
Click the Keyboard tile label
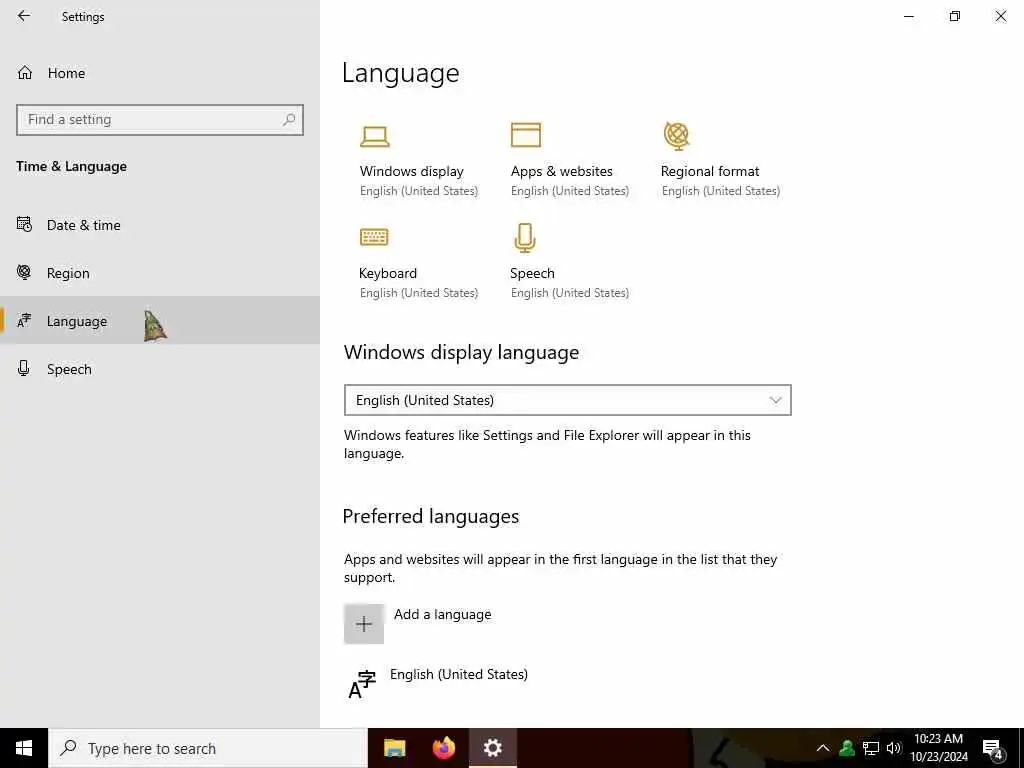[x=388, y=273]
